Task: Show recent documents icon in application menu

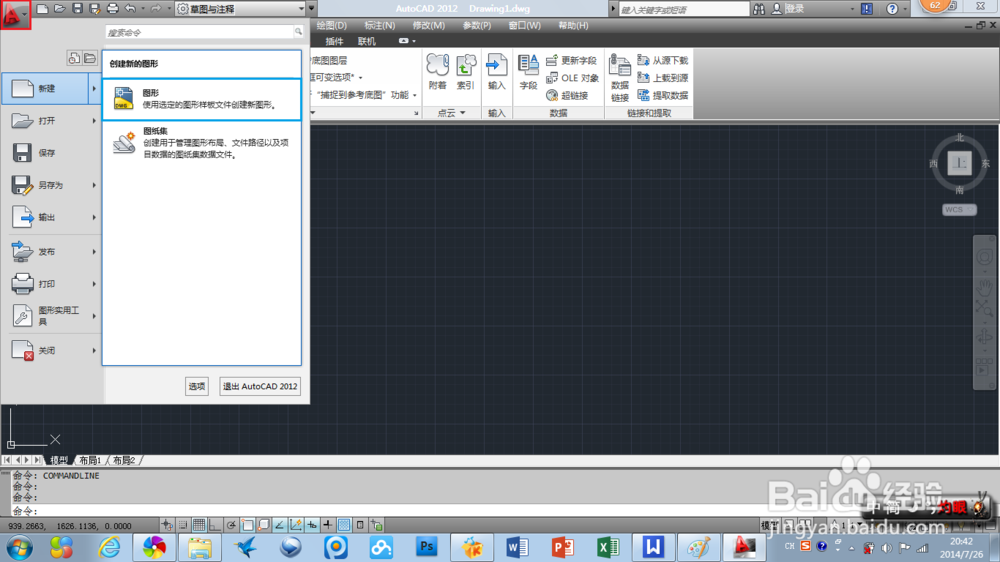Action: (74, 58)
